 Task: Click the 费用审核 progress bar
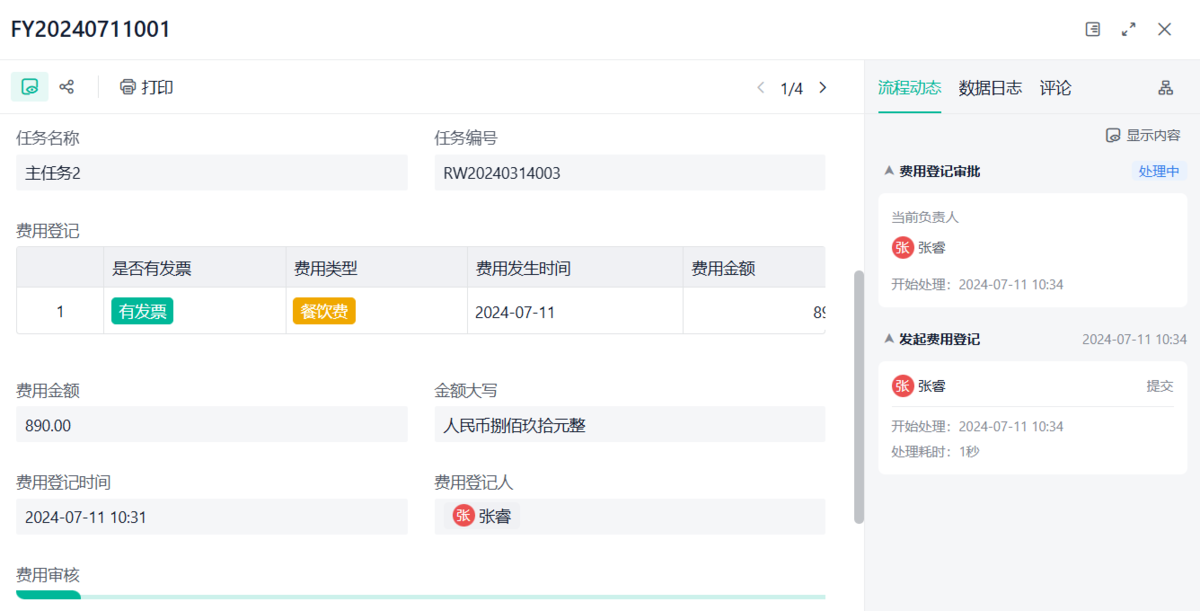420,596
